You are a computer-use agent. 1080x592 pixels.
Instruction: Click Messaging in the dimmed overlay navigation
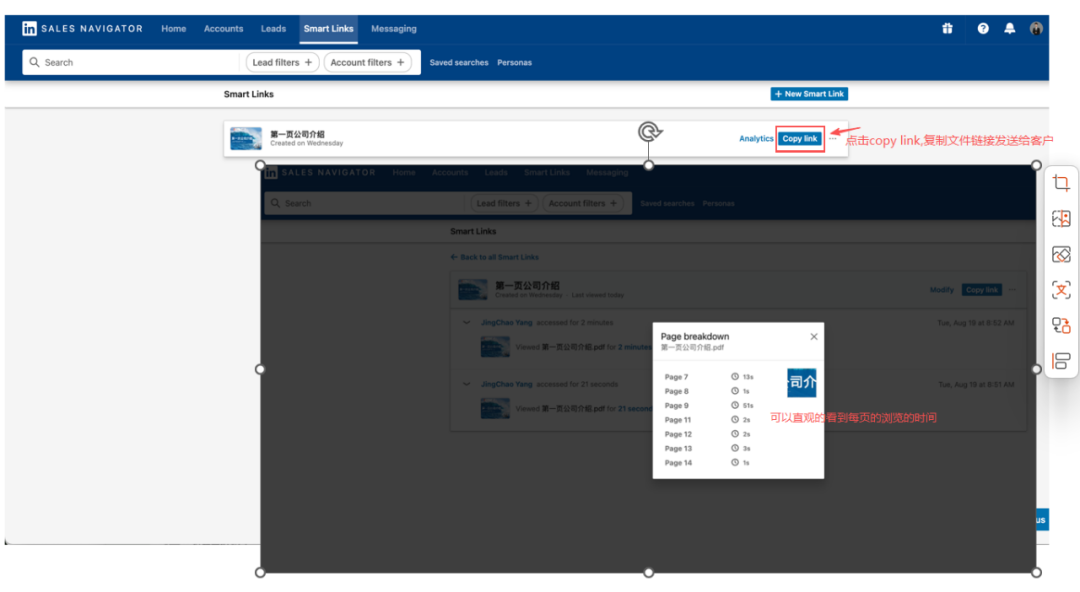pos(607,172)
